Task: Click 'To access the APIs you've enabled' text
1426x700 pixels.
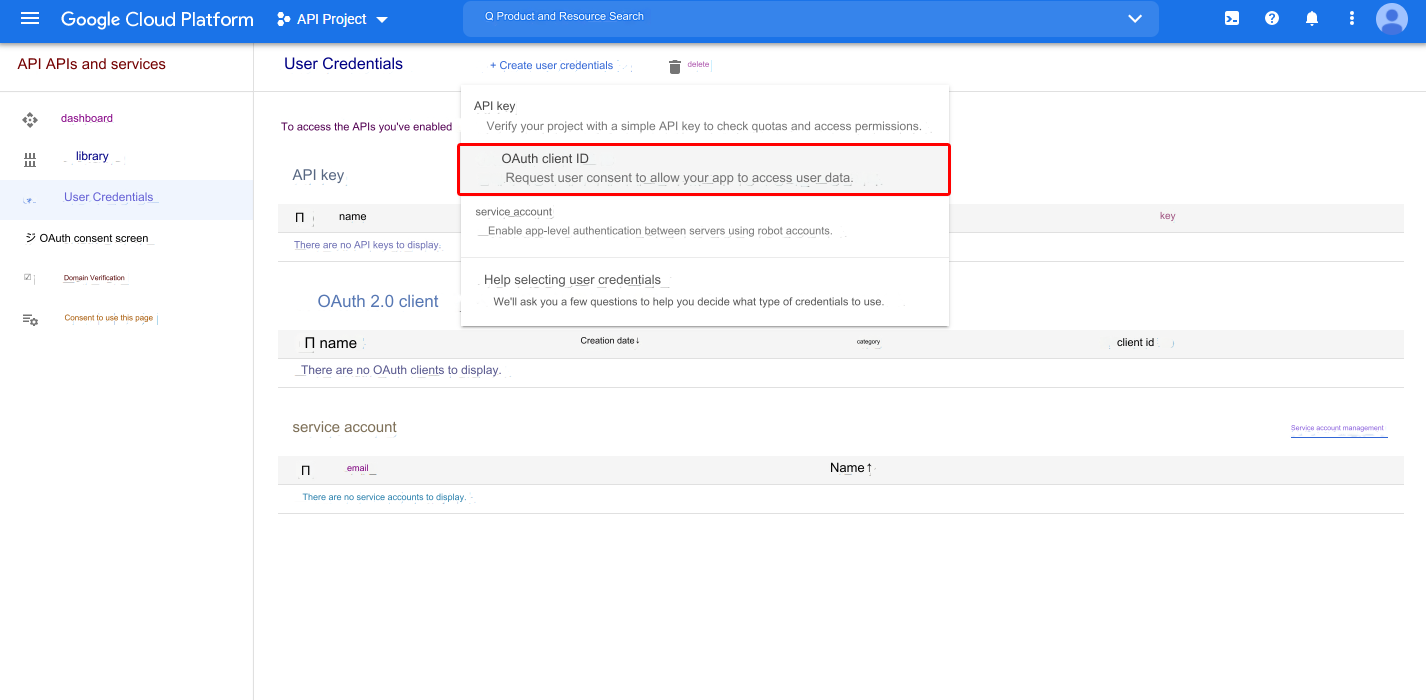Action: click(366, 127)
